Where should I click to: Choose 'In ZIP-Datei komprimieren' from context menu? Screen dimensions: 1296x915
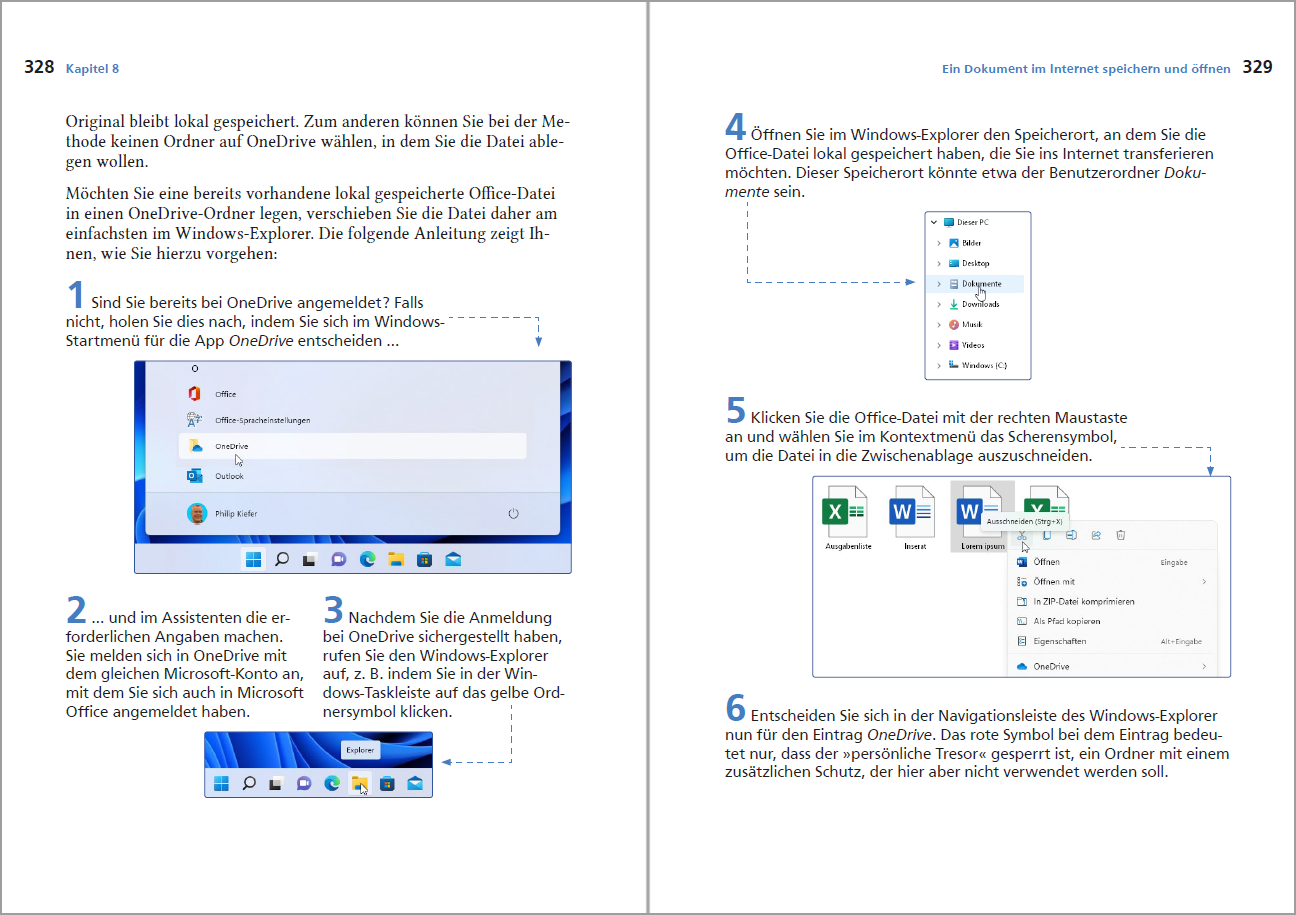1083,602
